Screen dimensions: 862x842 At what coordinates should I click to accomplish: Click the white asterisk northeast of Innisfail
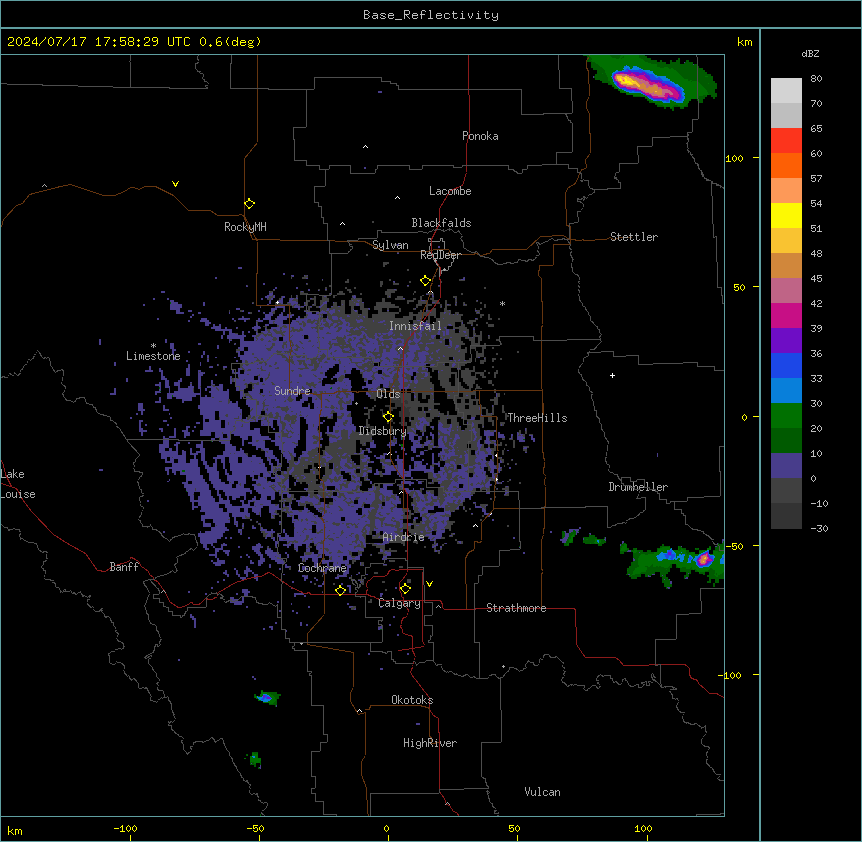pos(502,303)
